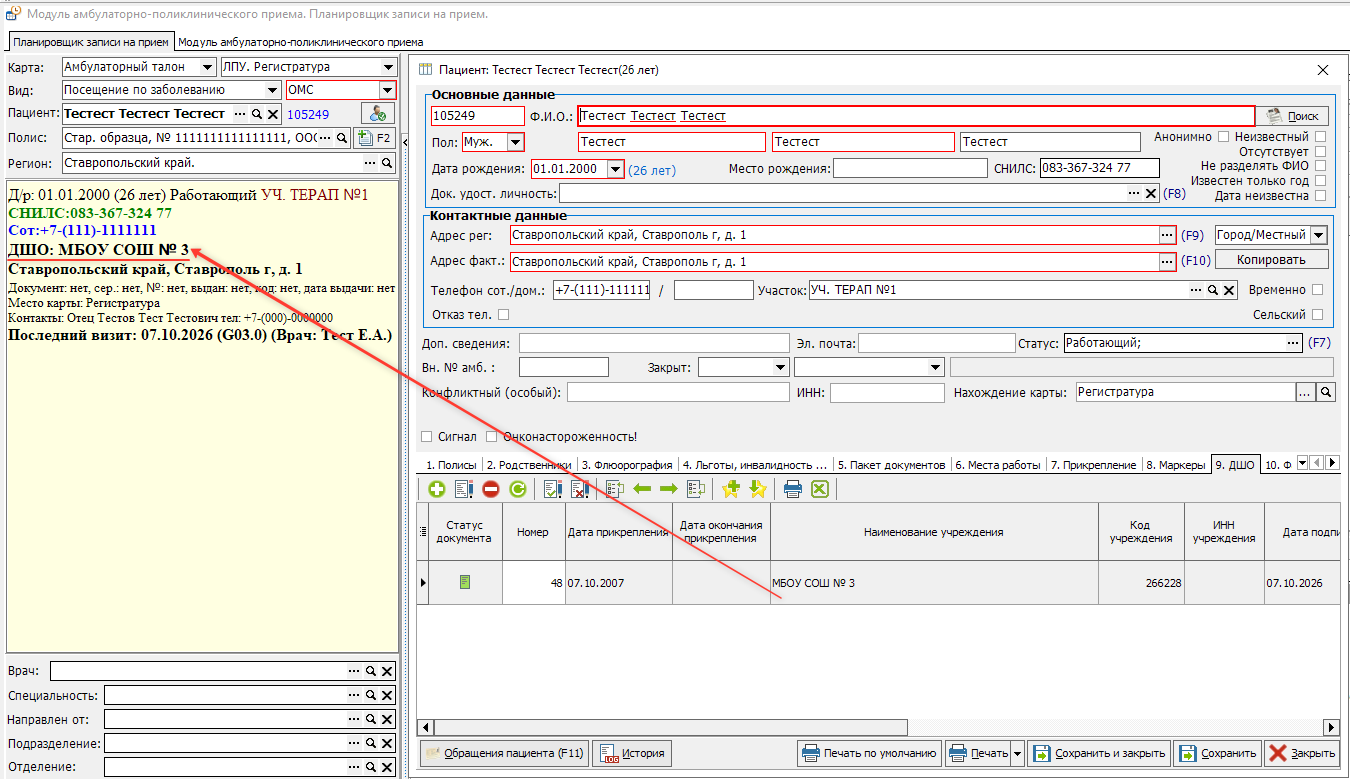The height and width of the screenshot is (779, 1350).
Task: Click the Поиск button
Action: pos(1294,116)
